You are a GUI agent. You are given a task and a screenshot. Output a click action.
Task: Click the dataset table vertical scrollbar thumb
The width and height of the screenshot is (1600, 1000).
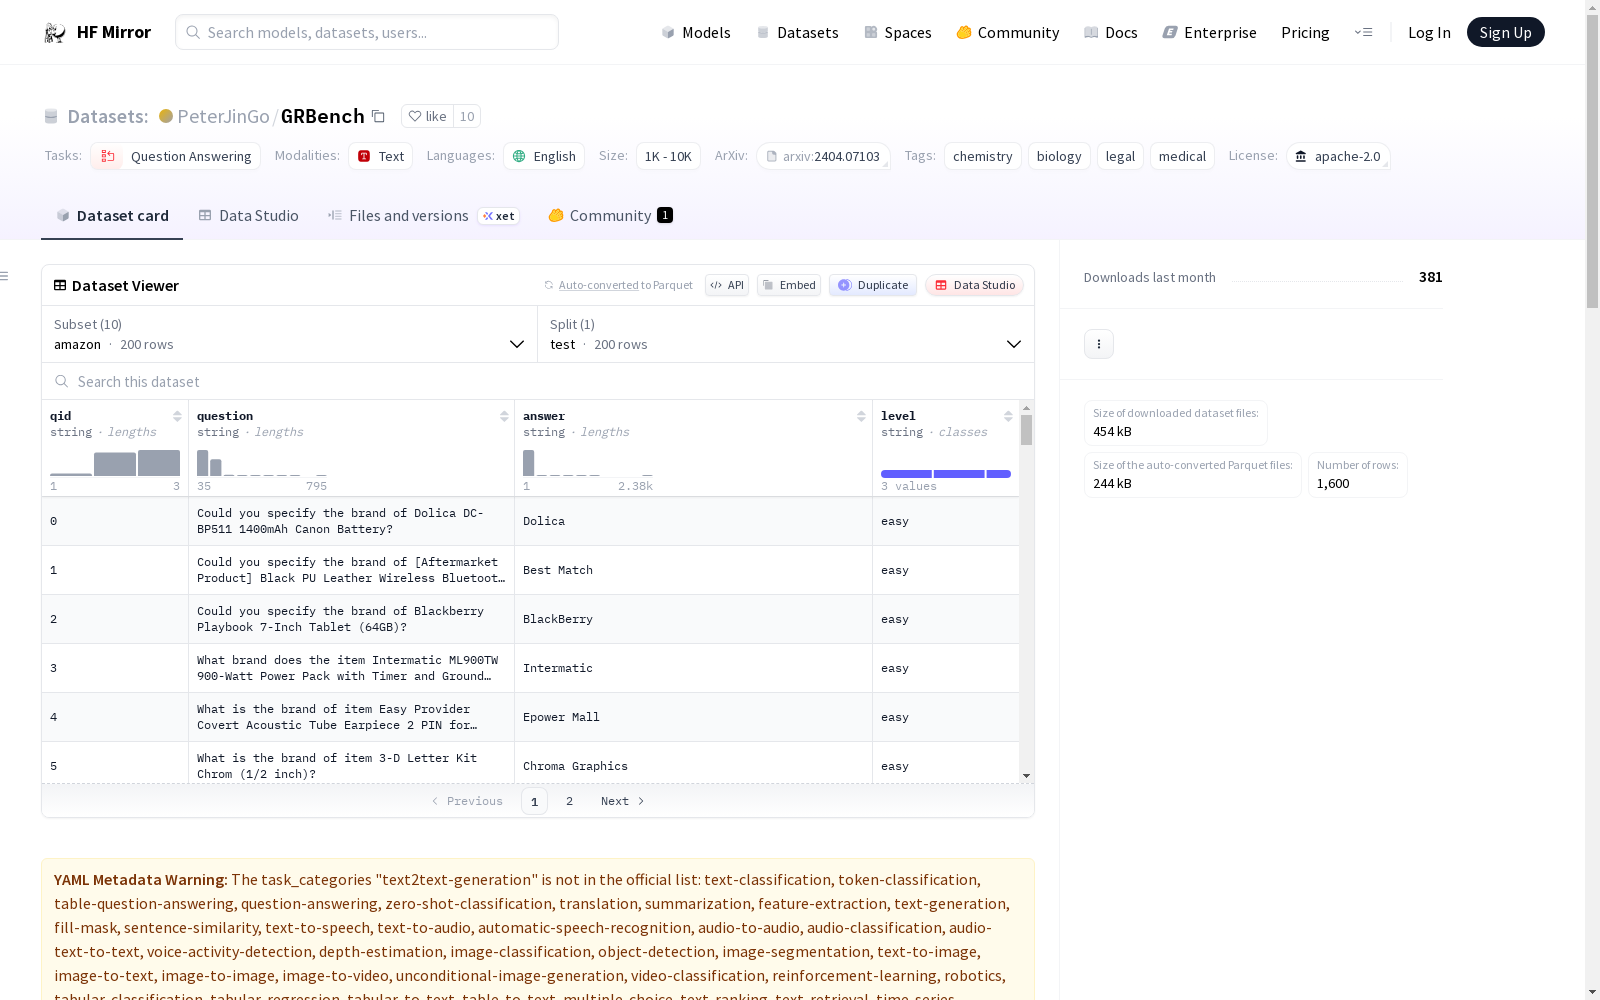[1026, 430]
